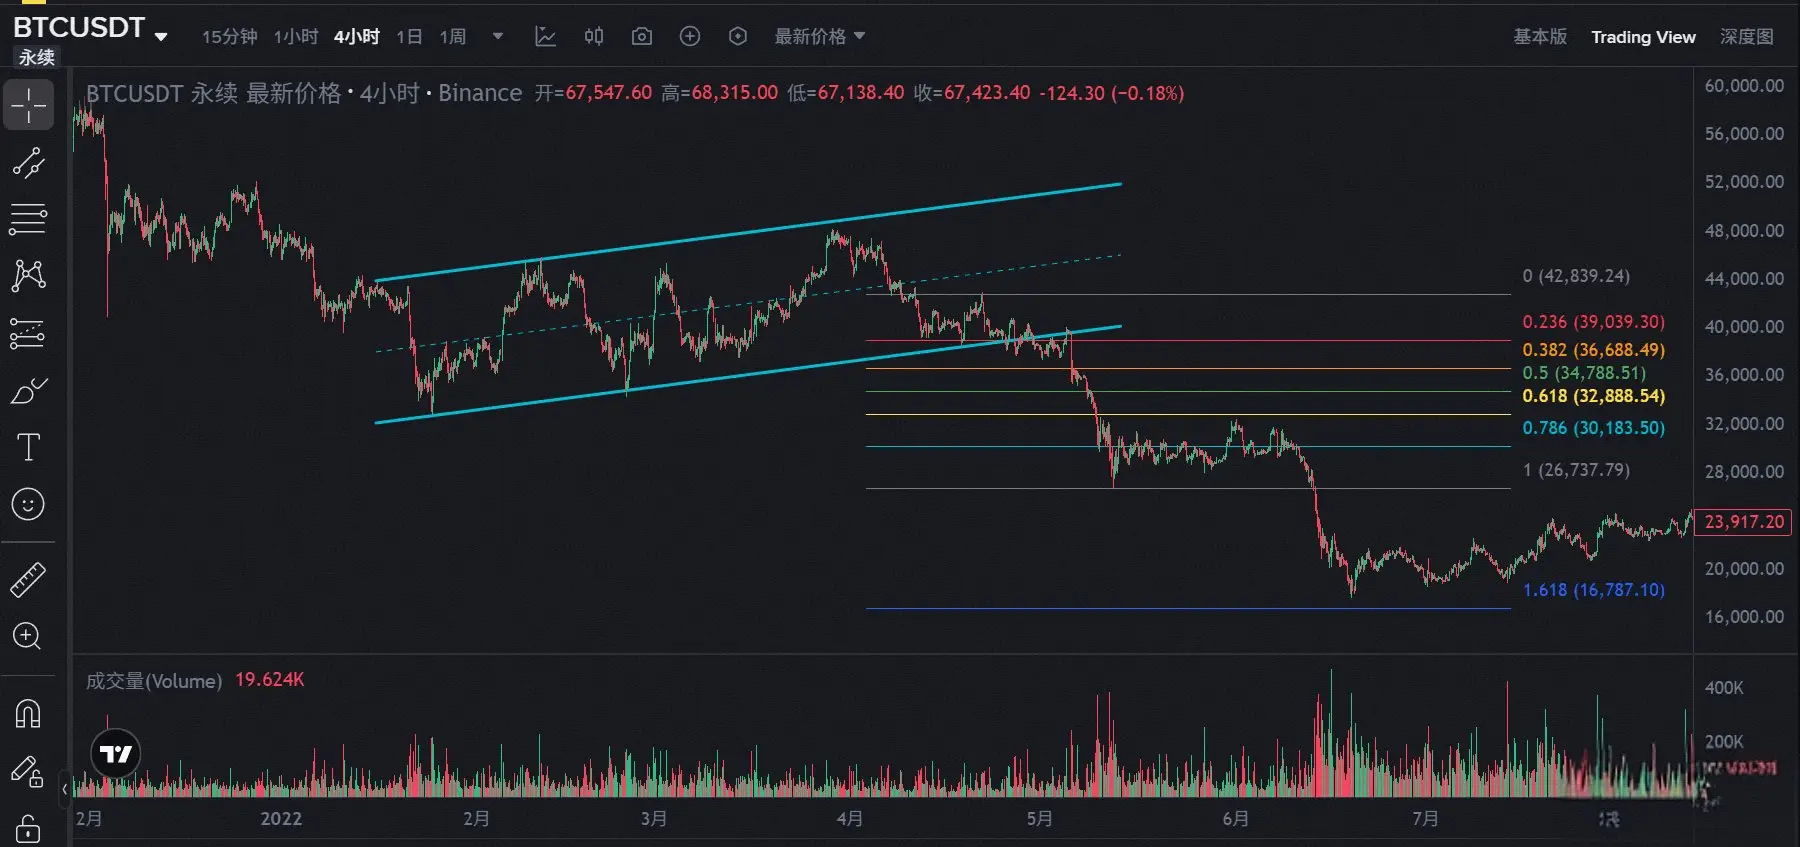Switch to 基本版 chart view

pyautogui.click(x=1540, y=37)
